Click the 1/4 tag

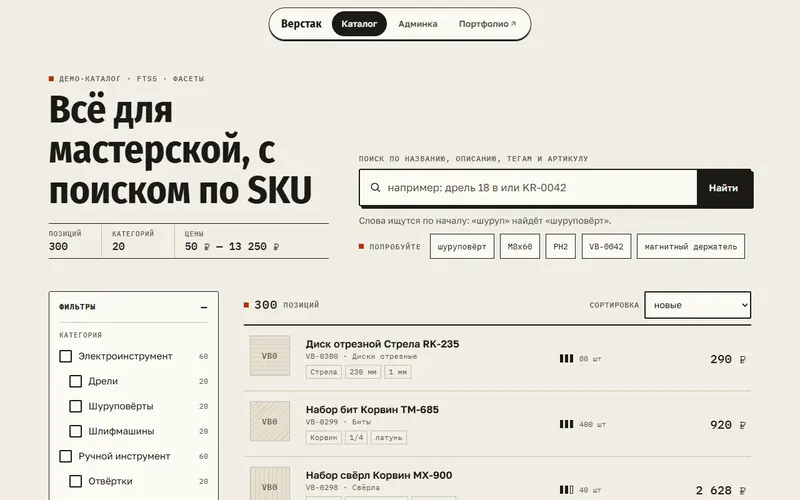[356, 437]
